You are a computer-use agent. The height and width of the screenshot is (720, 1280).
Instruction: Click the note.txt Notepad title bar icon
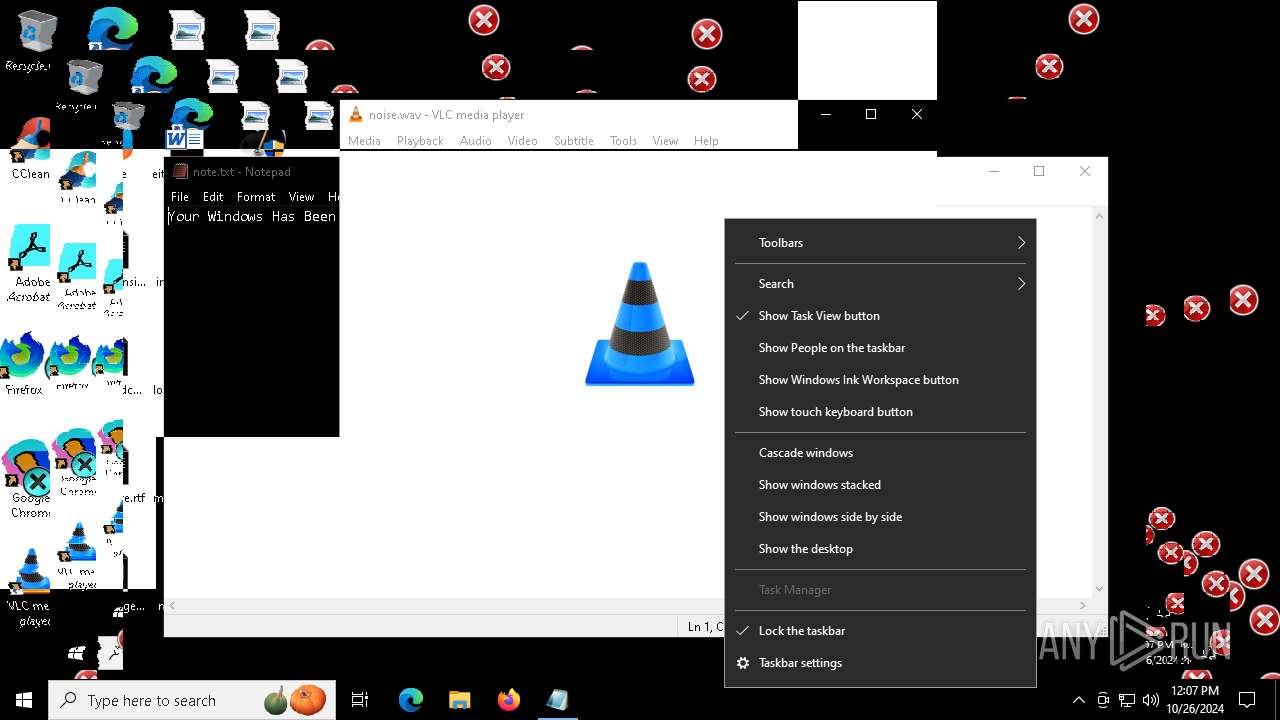click(180, 171)
